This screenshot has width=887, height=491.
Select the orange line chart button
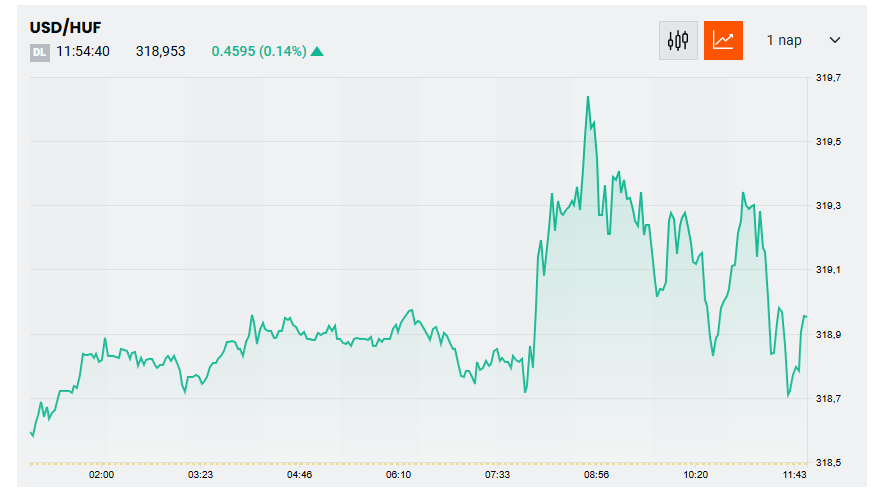(x=723, y=41)
